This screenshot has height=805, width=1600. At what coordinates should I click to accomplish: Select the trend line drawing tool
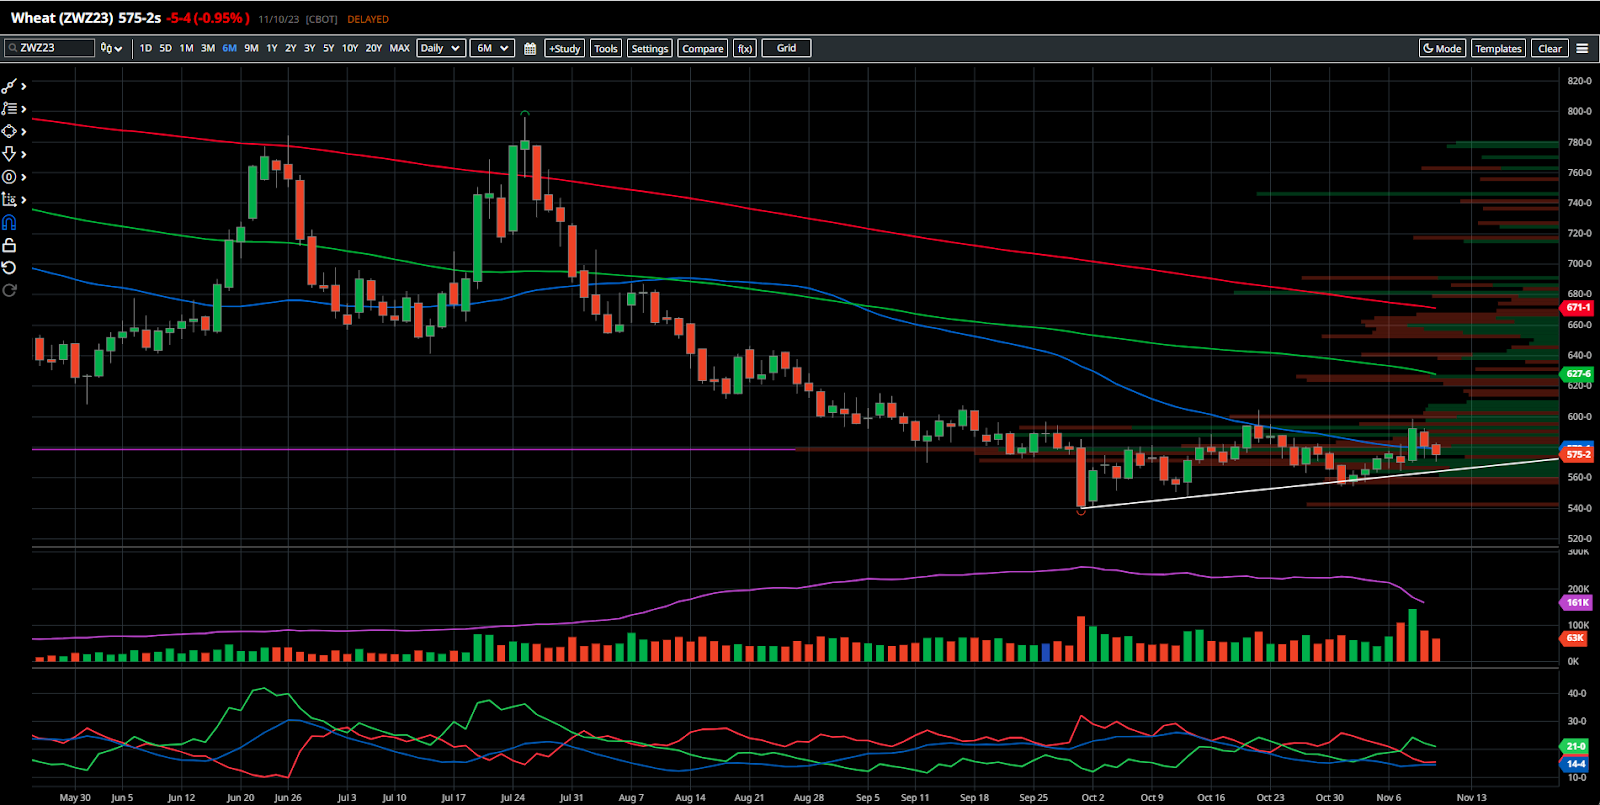tap(10, 87)
